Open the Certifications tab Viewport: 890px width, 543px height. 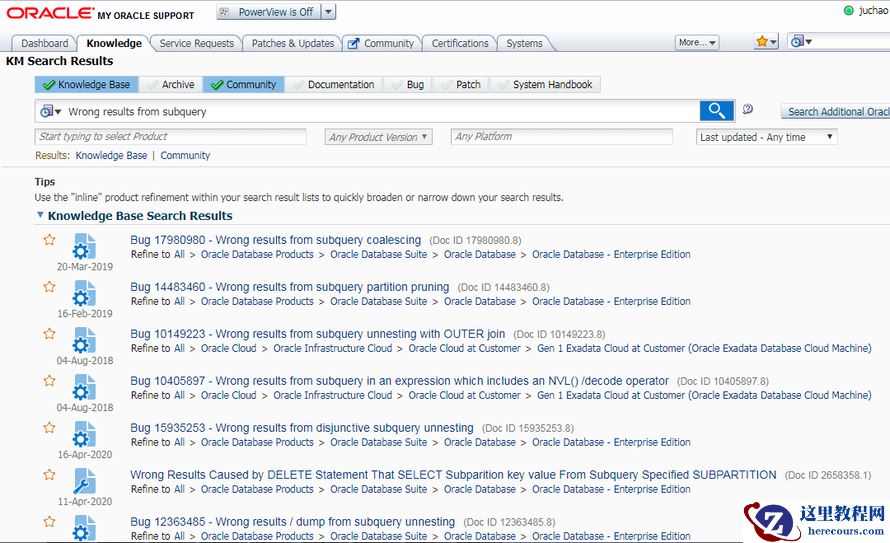pos(460,43)
